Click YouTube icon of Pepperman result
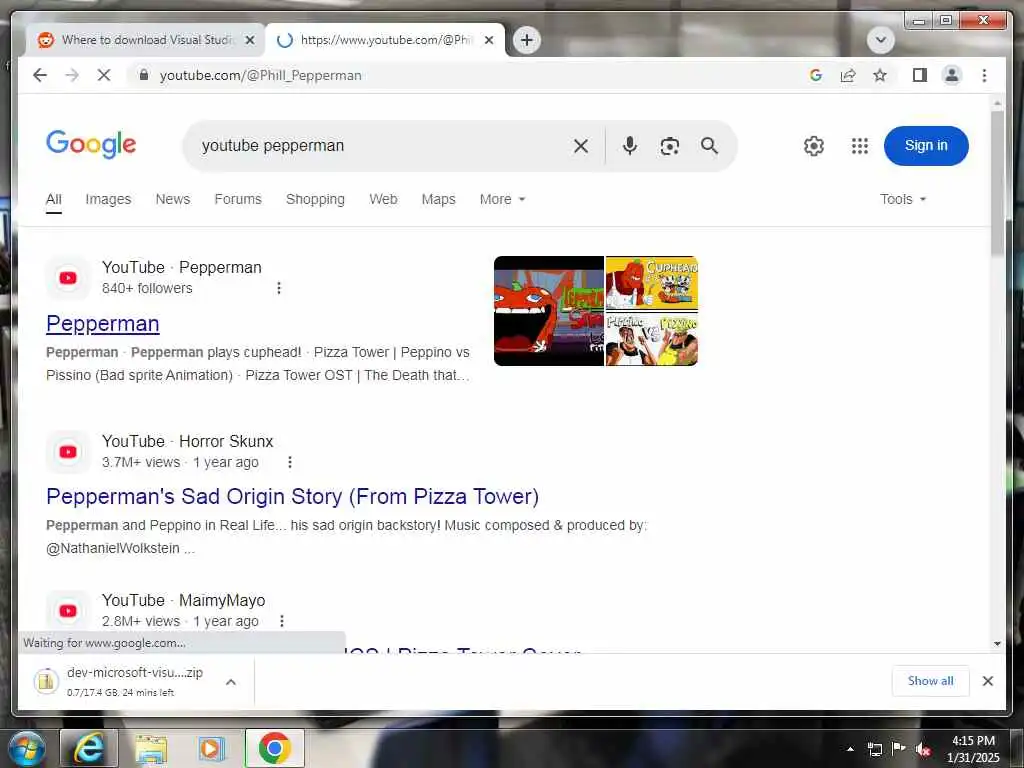This screenshot has width=1024, height=768. pyautogui.click(x=68, y=278)
